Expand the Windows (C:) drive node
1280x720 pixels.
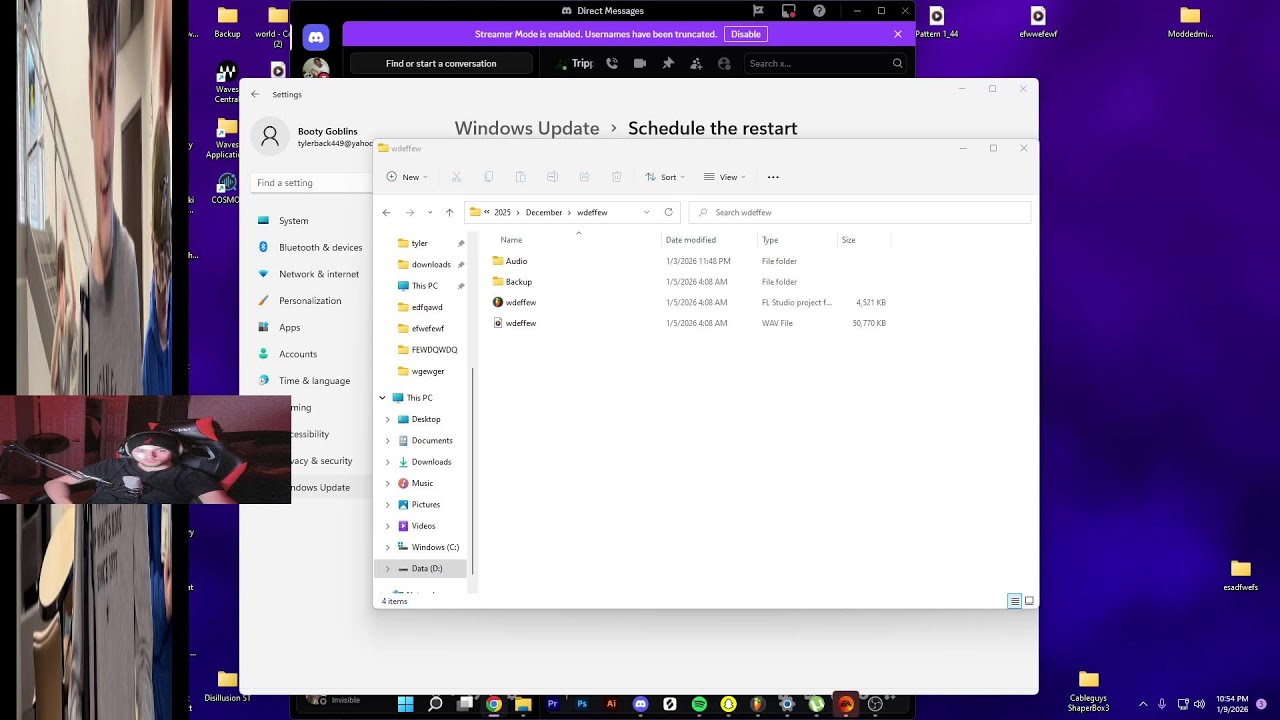pyautogui.click(x=388, y=547)
